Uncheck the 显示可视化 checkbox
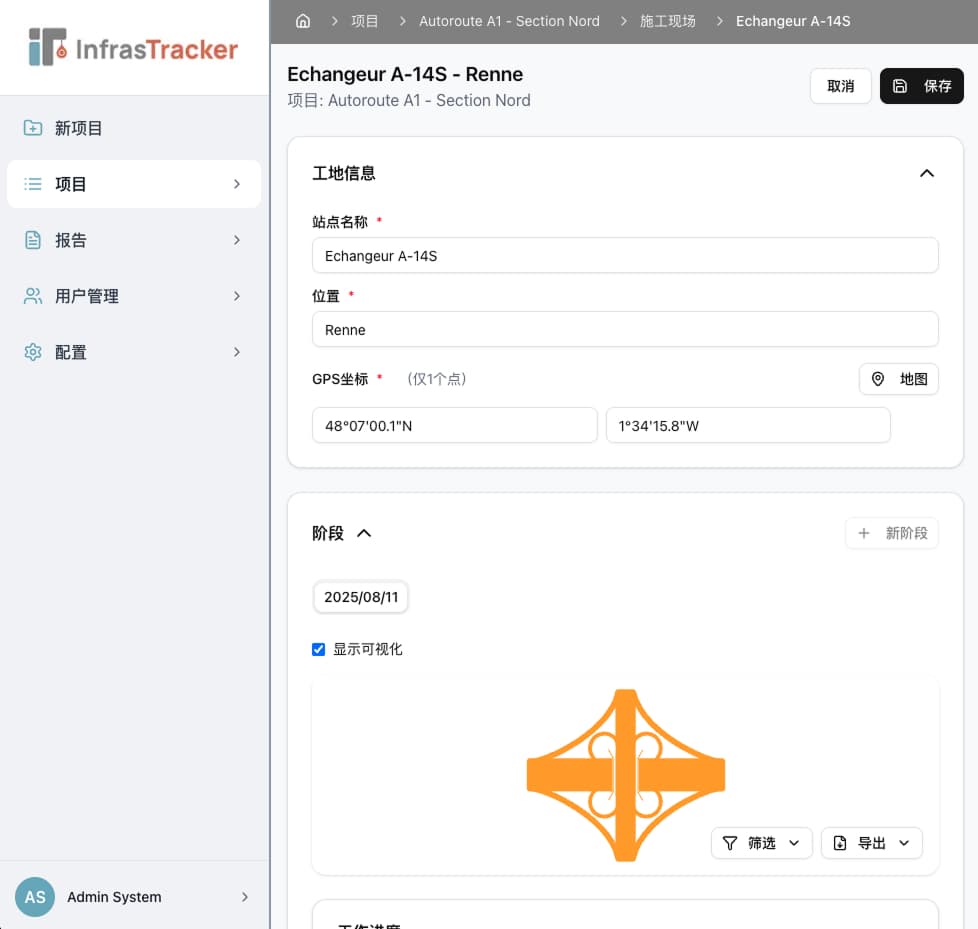 318,649
